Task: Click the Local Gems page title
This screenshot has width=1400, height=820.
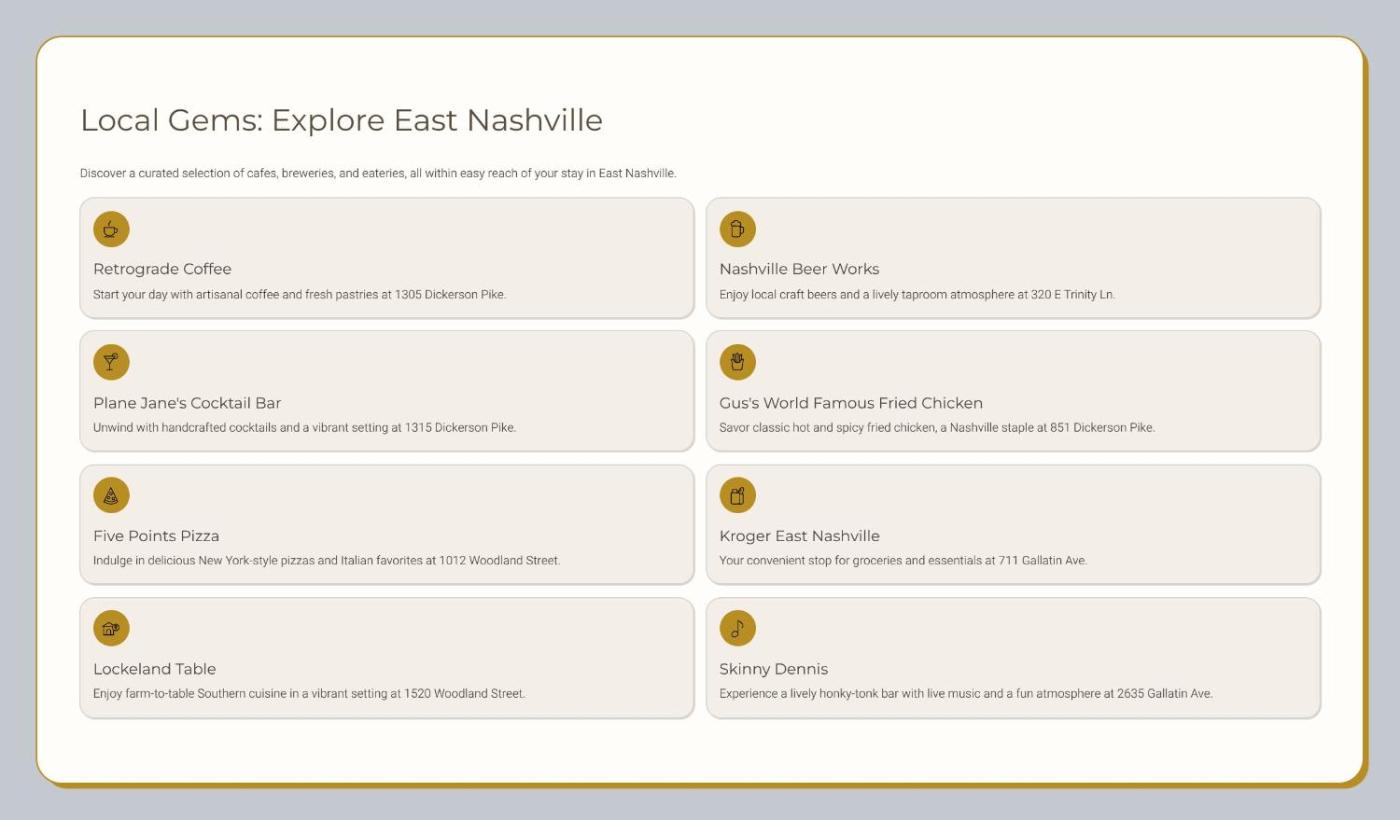Action: pos(341,120)
